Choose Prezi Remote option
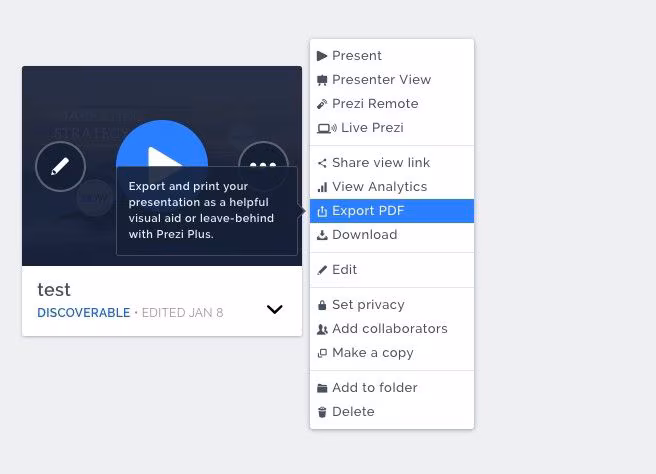 pyautogui.click(x=375, y=104)
